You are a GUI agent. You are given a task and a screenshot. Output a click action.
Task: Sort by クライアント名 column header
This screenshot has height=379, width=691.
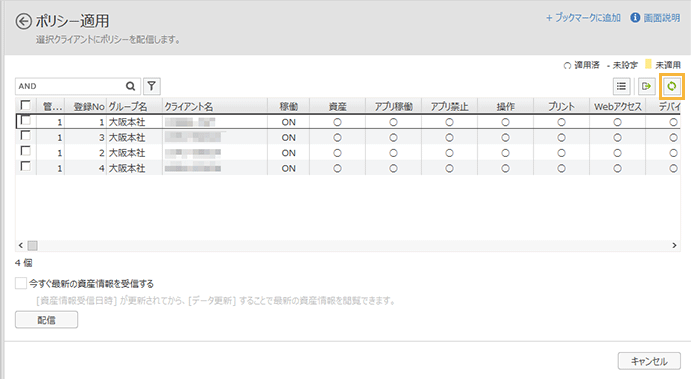215,106
